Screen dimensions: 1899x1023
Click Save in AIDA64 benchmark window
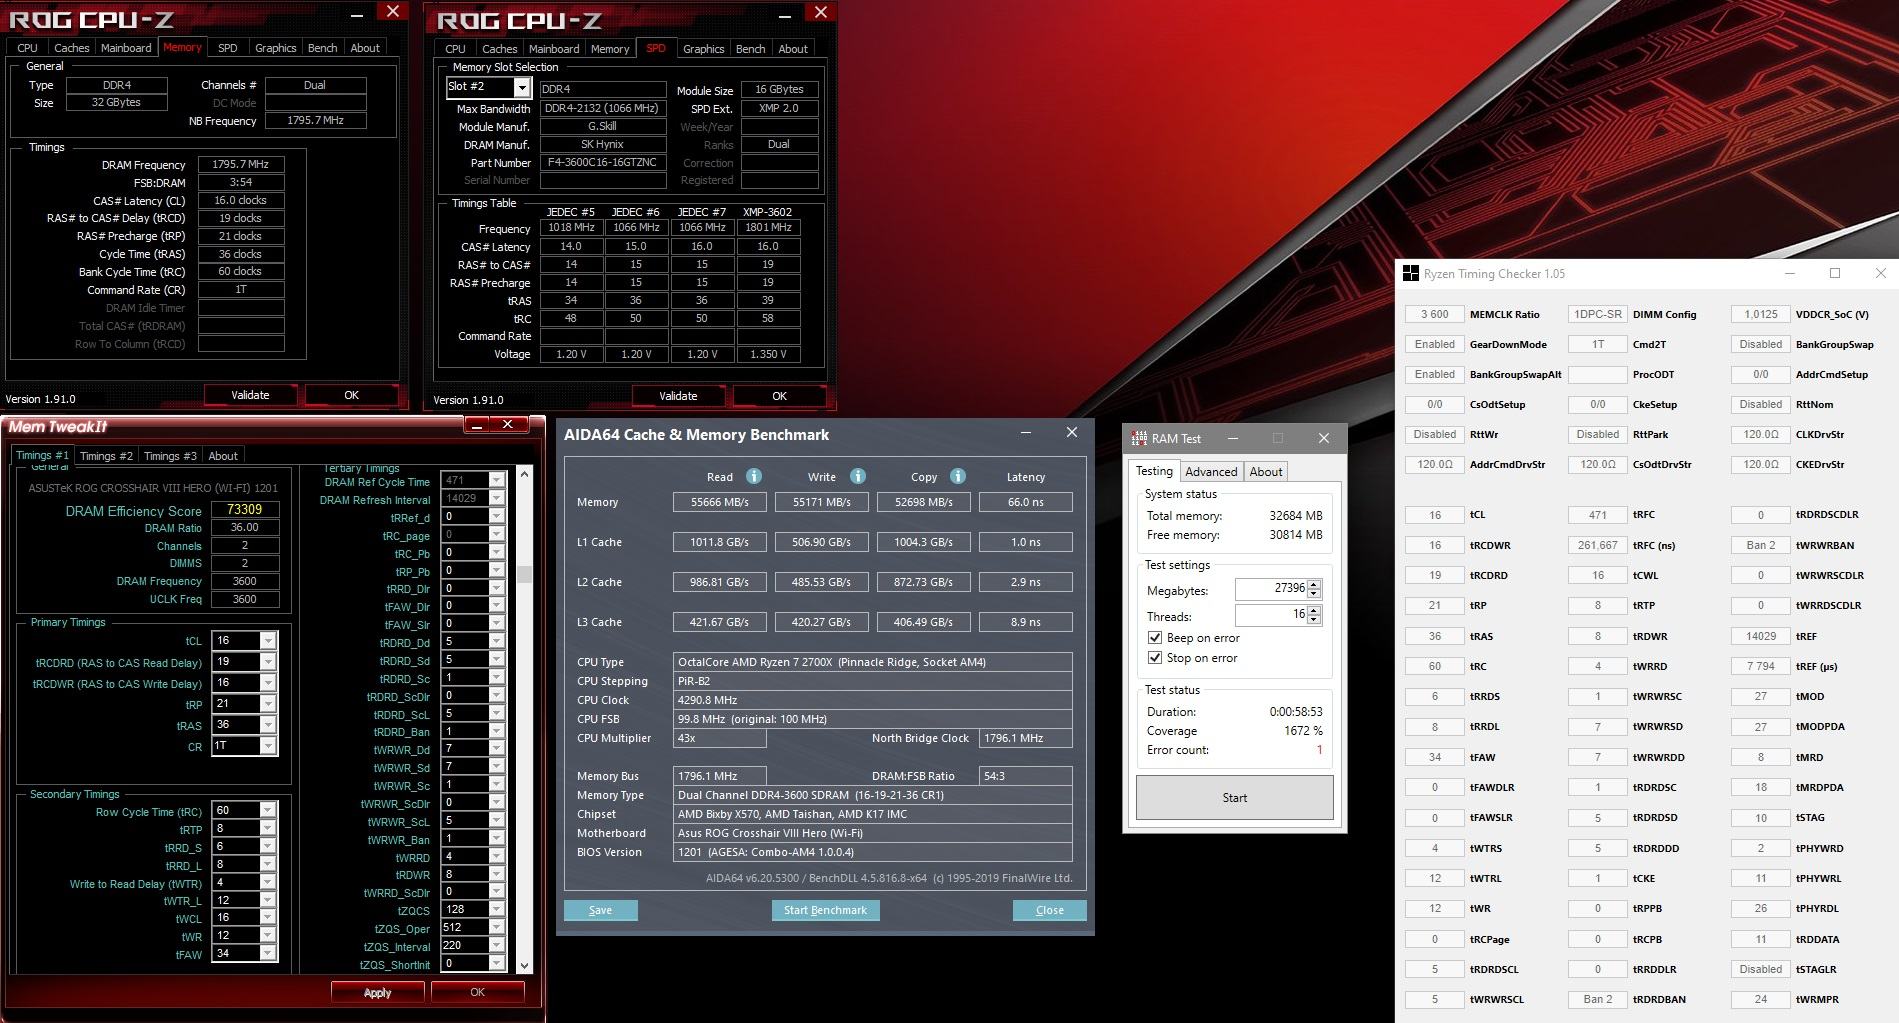pyautogui.click(x=600, y=910)
